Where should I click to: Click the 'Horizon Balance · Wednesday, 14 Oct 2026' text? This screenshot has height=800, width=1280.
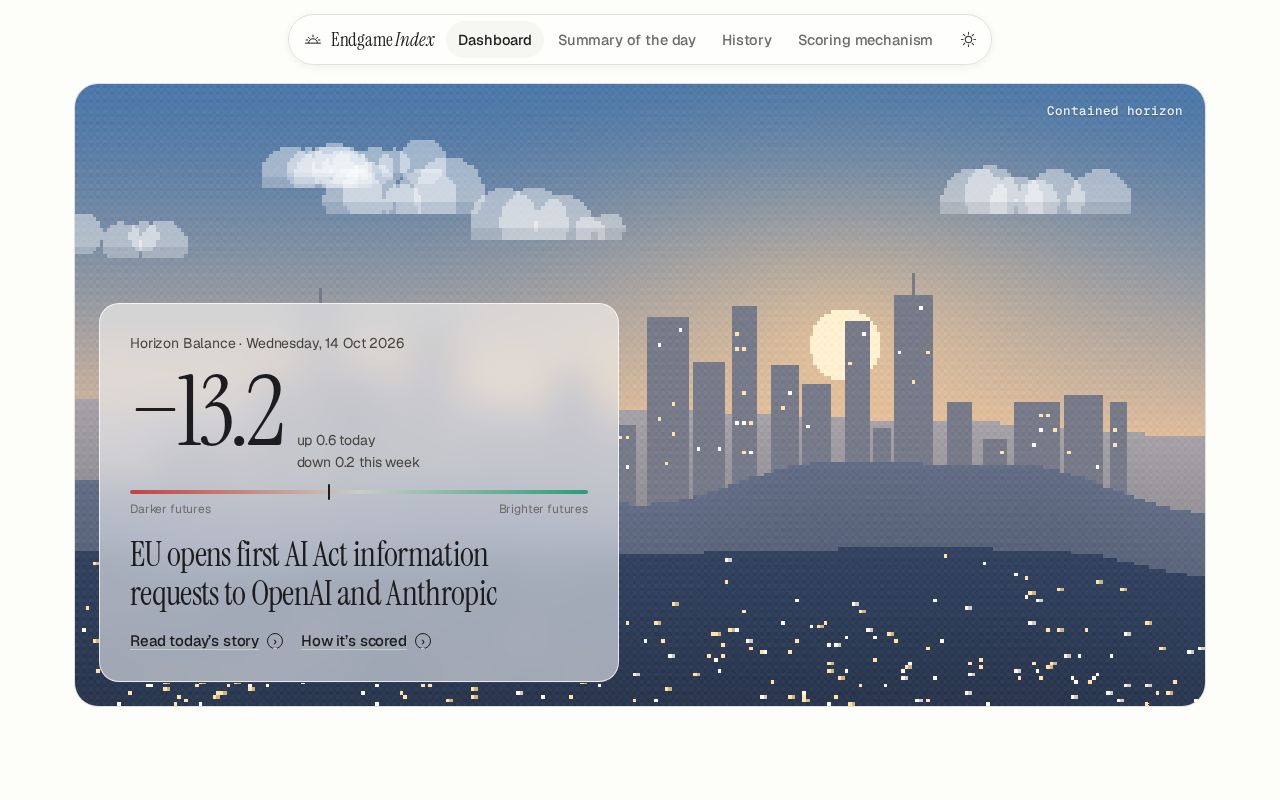(267, 343)
